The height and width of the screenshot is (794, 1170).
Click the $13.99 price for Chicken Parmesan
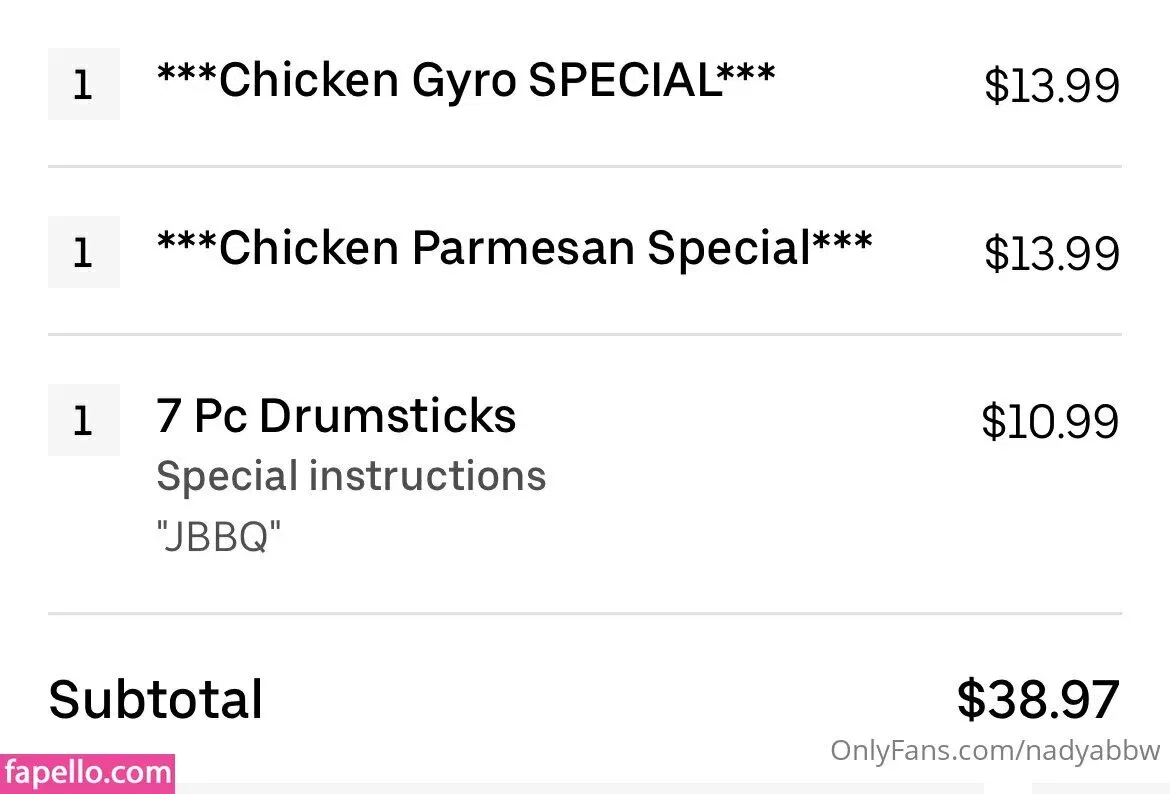click(x=1051, y=254)
